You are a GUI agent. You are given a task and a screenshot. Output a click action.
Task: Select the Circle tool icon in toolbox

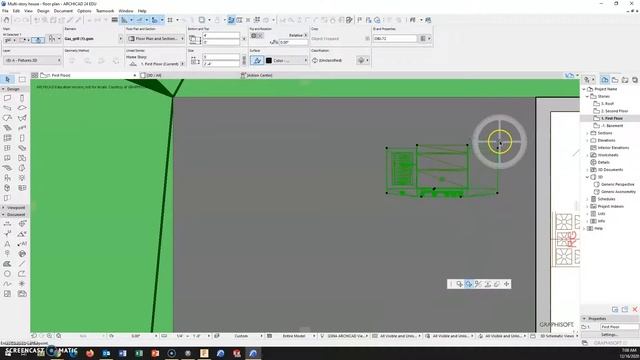coord(7,274)
